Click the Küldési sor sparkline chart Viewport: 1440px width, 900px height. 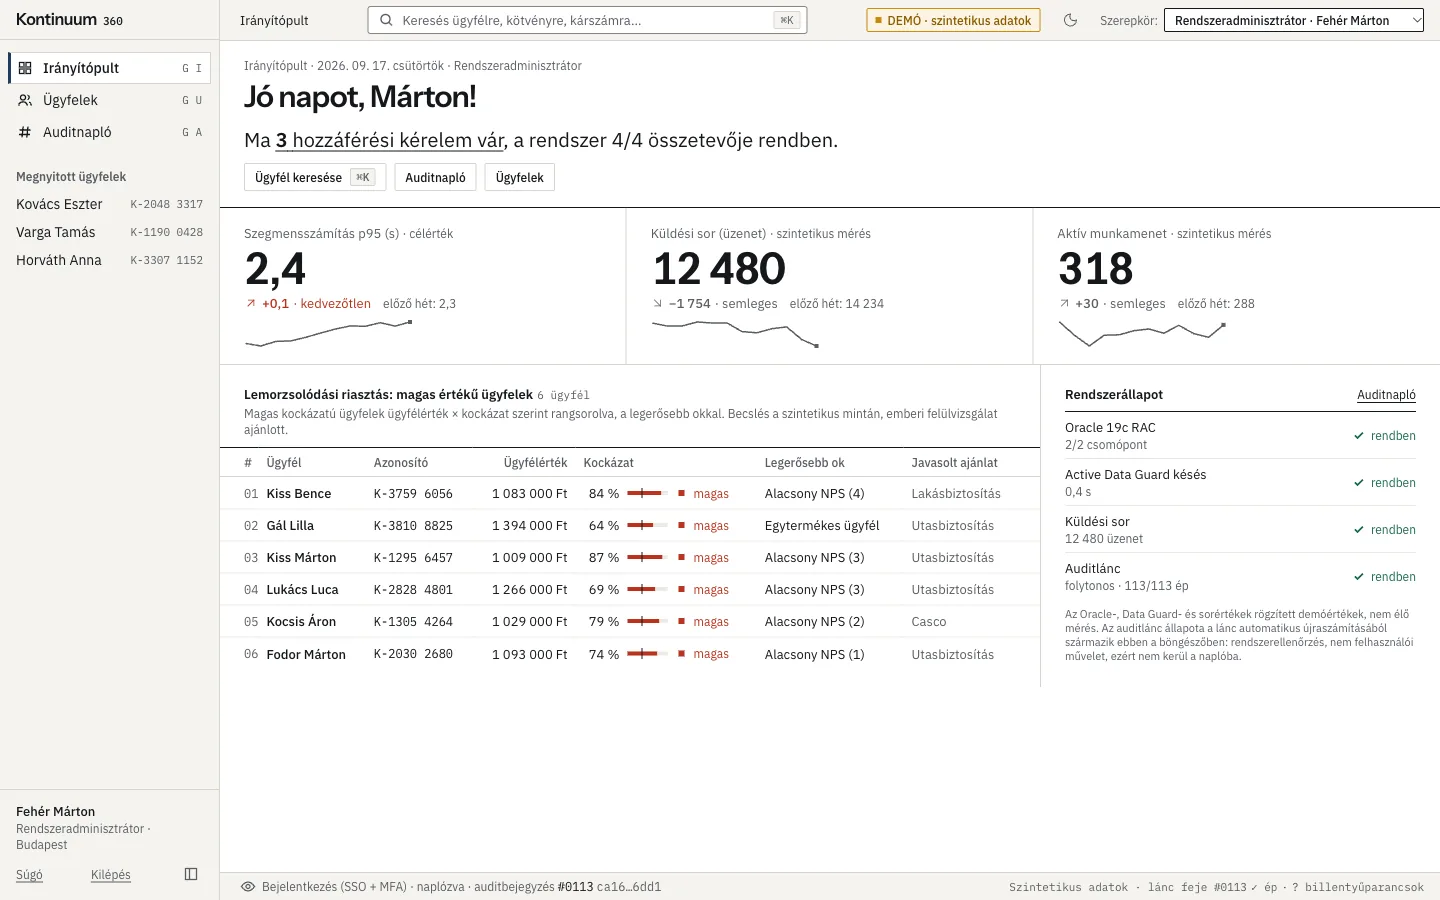[735, 334]
